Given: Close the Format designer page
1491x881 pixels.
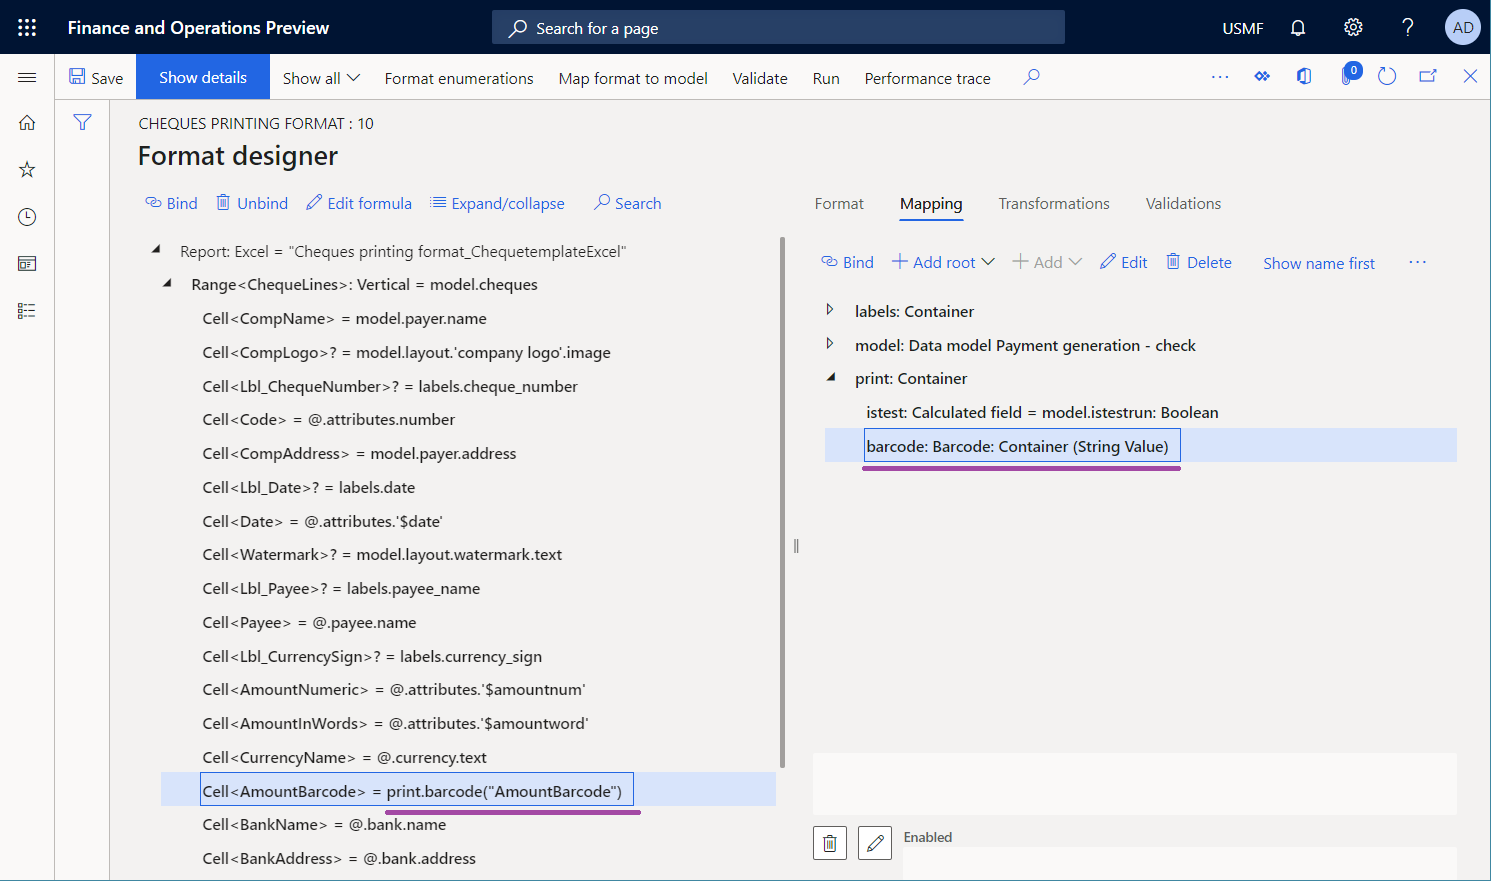Looking at the screenshot, I should coord(1470,77).
